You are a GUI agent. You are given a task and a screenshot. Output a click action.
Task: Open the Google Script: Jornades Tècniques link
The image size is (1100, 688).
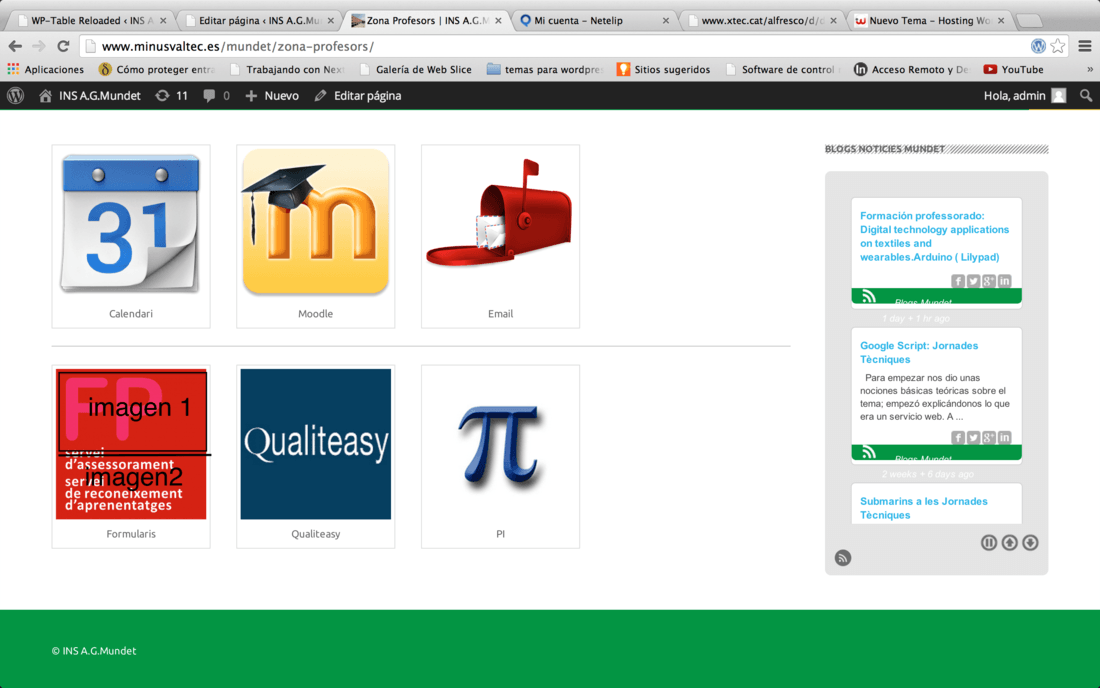[918, 352]
